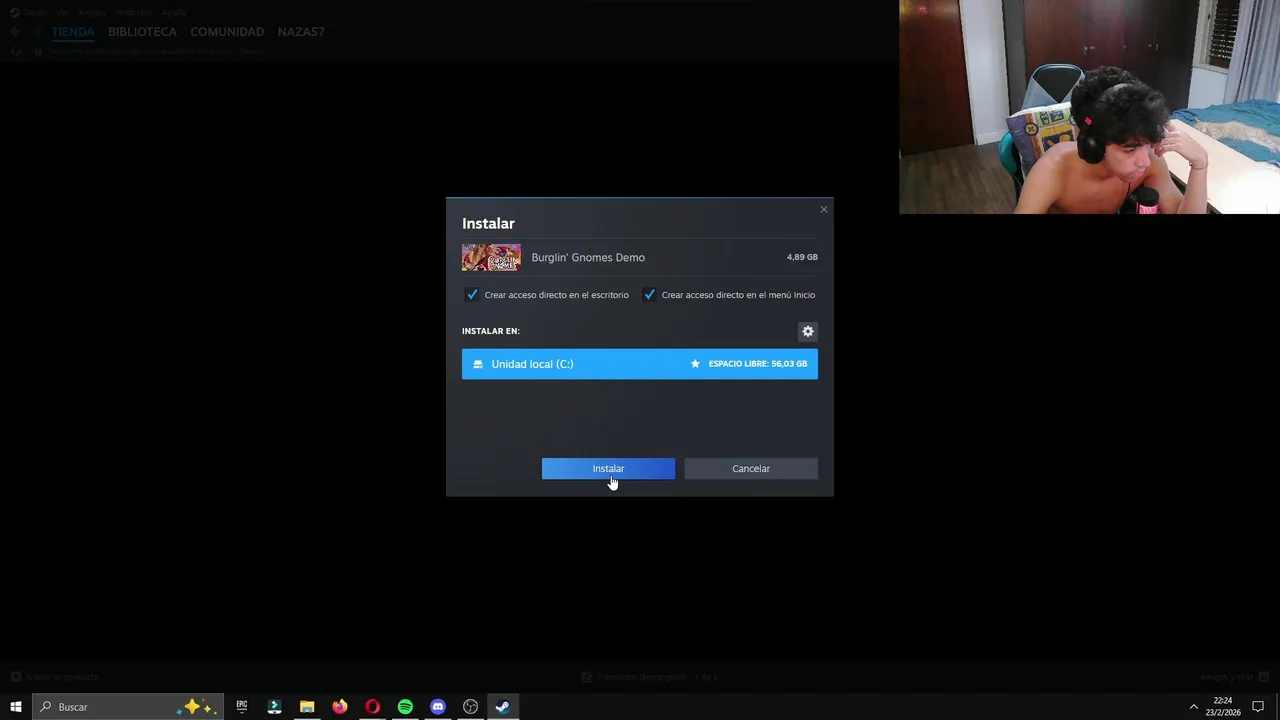Open Epic Games Launcher from taskbar
The height and width of the screenshot is (720, 1280).
coord(241,707)
